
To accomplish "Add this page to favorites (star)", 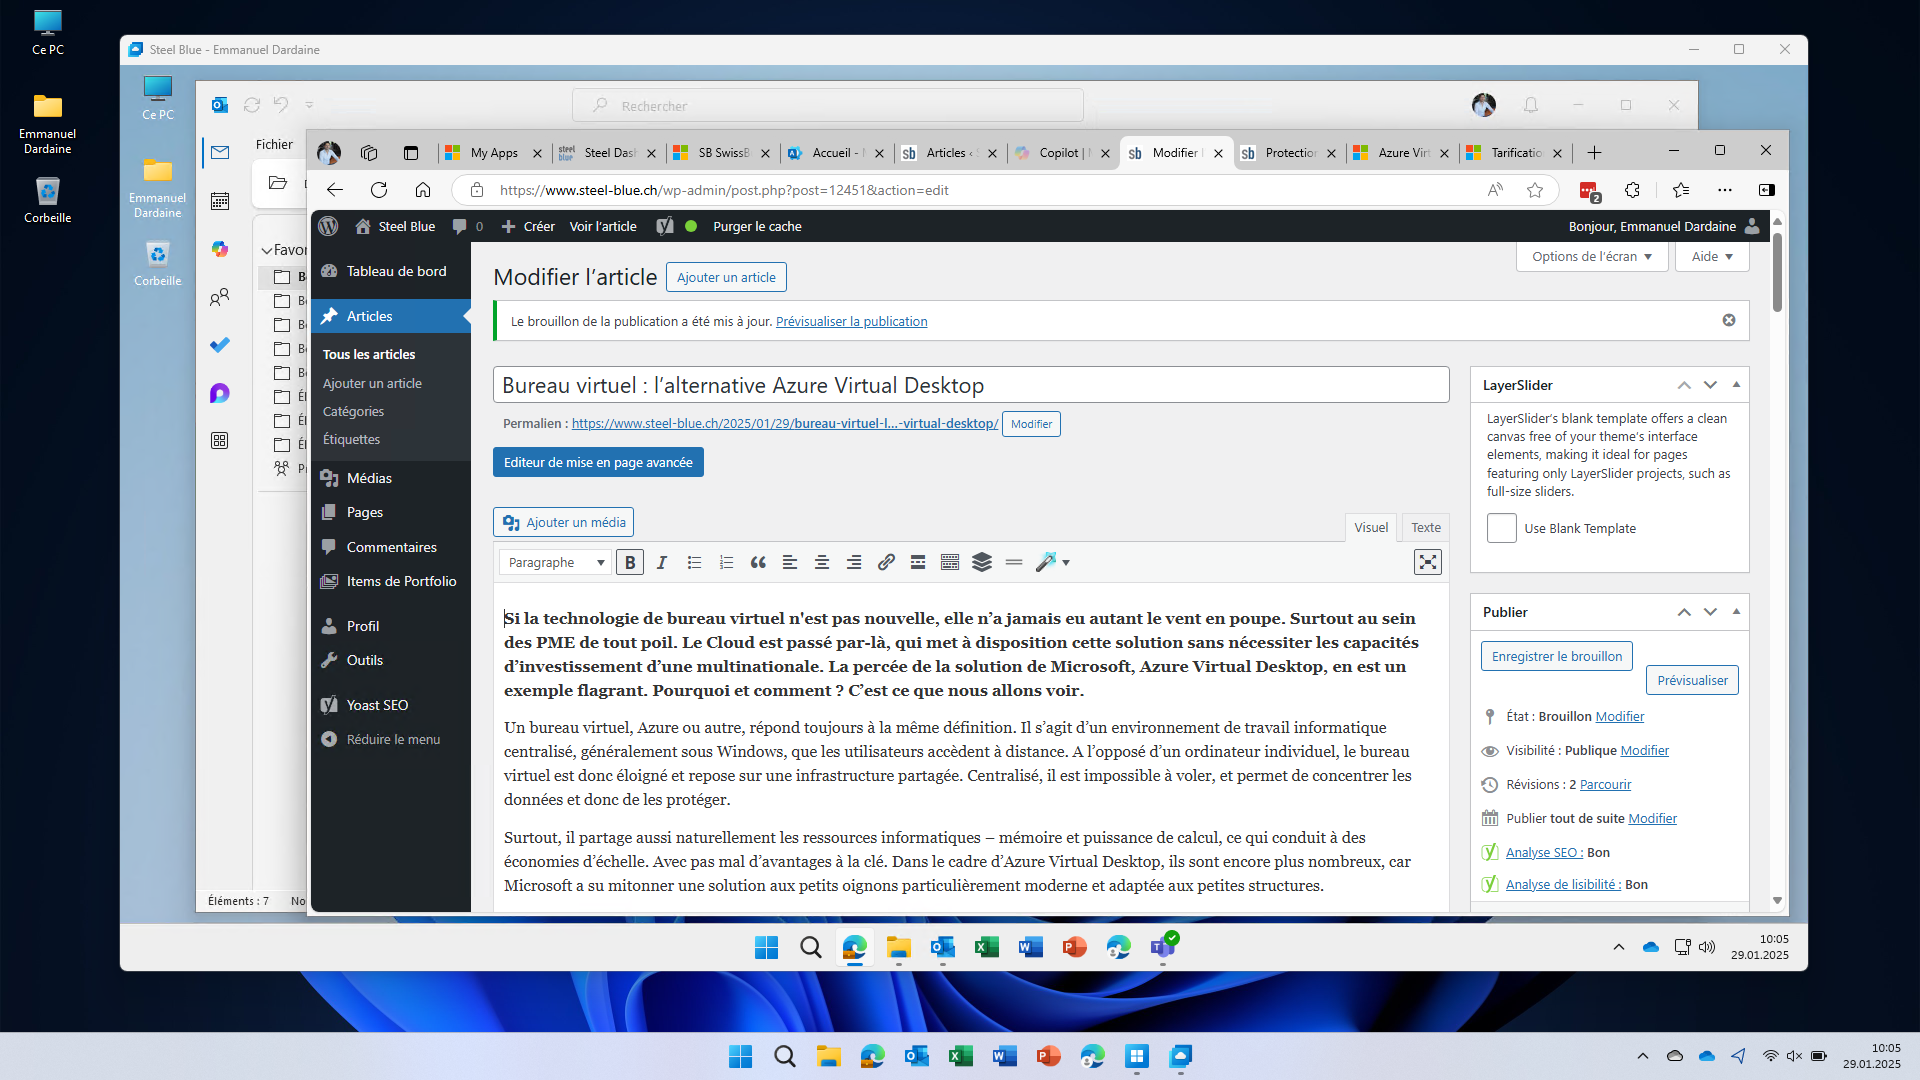I will (x=1535, y=190).
